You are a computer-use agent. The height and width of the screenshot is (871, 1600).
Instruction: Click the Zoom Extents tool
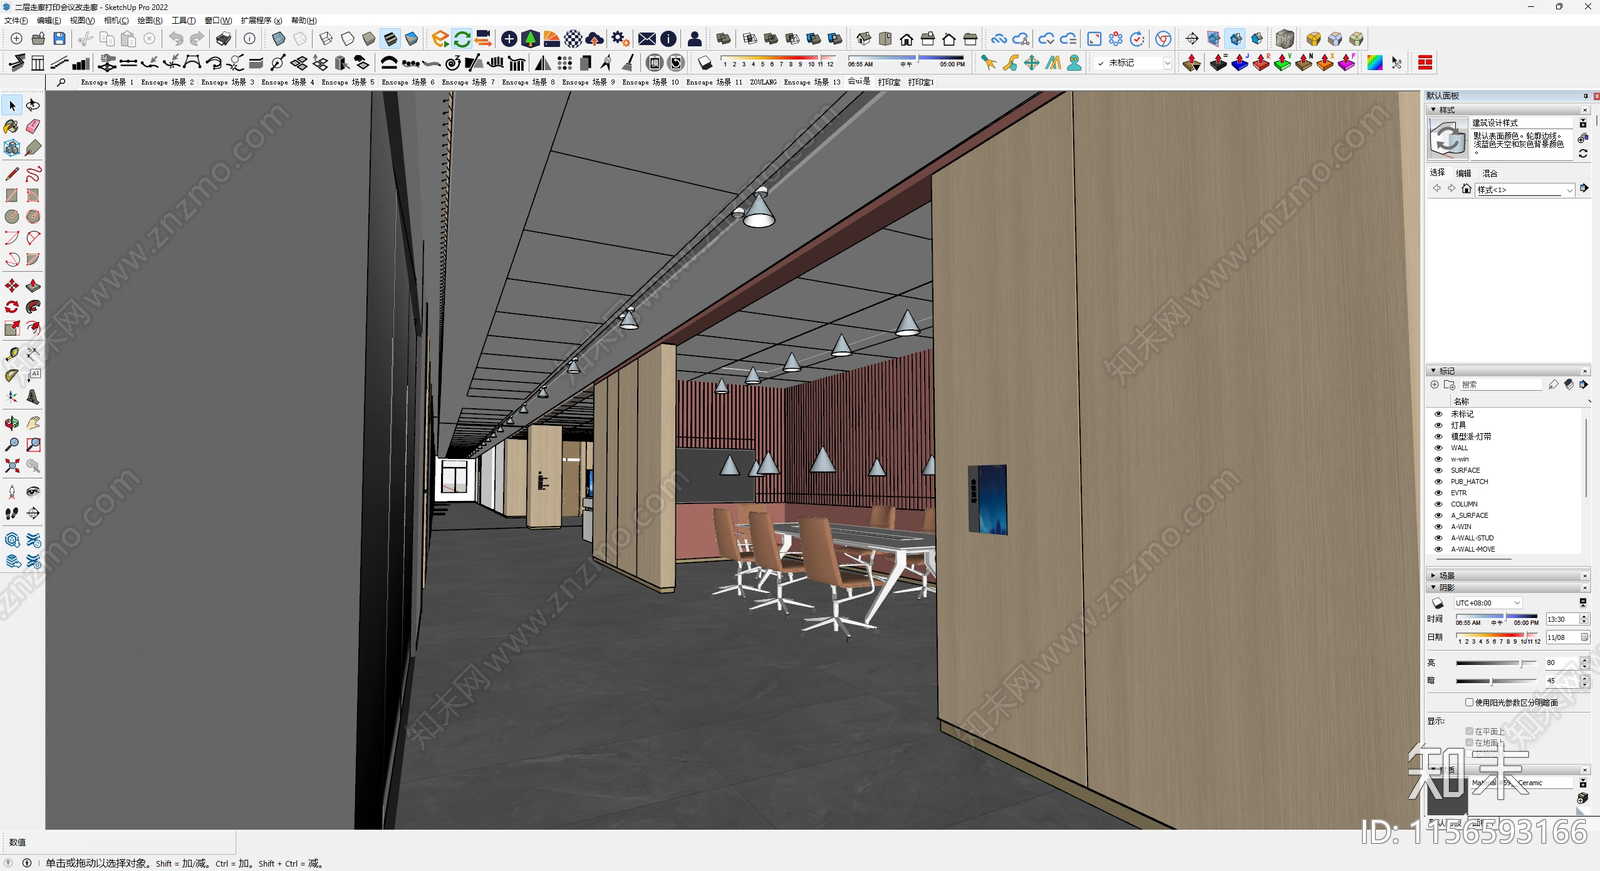pyautogui.click(x=12, y=466)
